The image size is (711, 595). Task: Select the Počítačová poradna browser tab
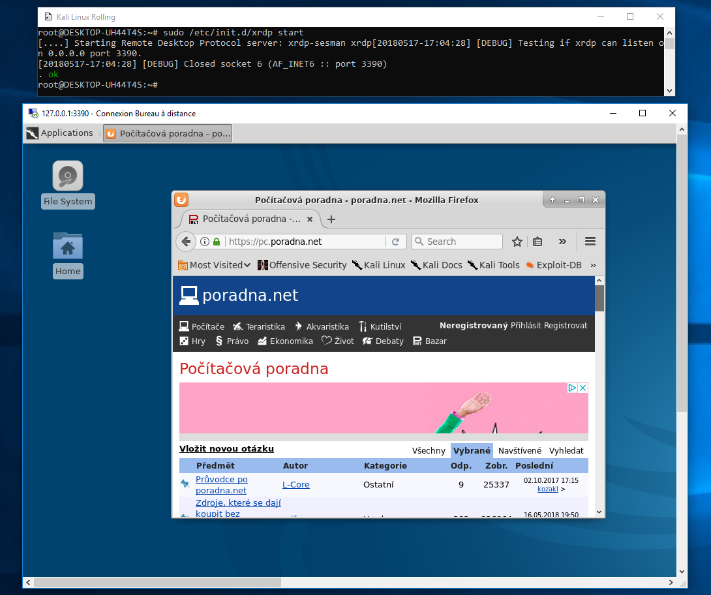pos(251,219)
